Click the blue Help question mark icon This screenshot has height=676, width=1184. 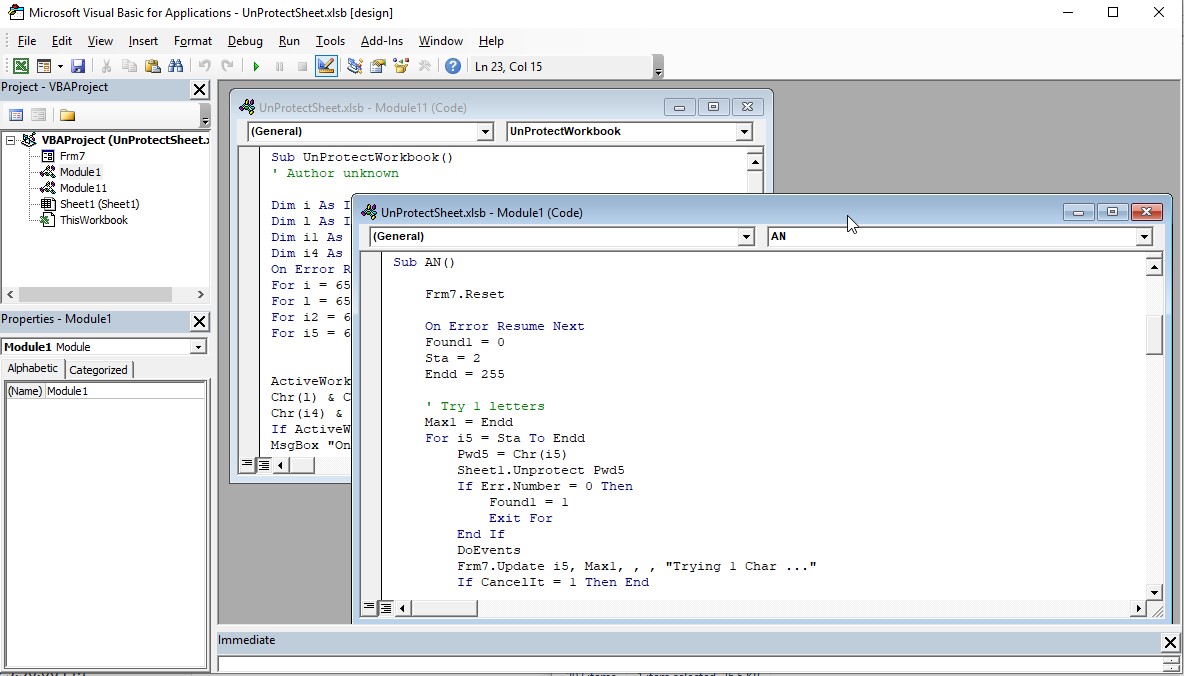click(x=453, y=66)
